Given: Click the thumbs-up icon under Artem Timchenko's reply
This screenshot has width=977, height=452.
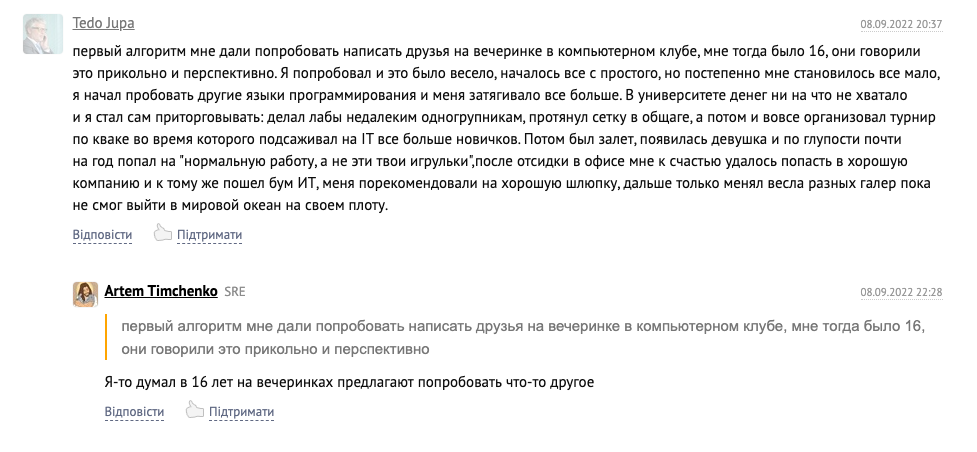Looking at the screenshot, I should (194, 410).
